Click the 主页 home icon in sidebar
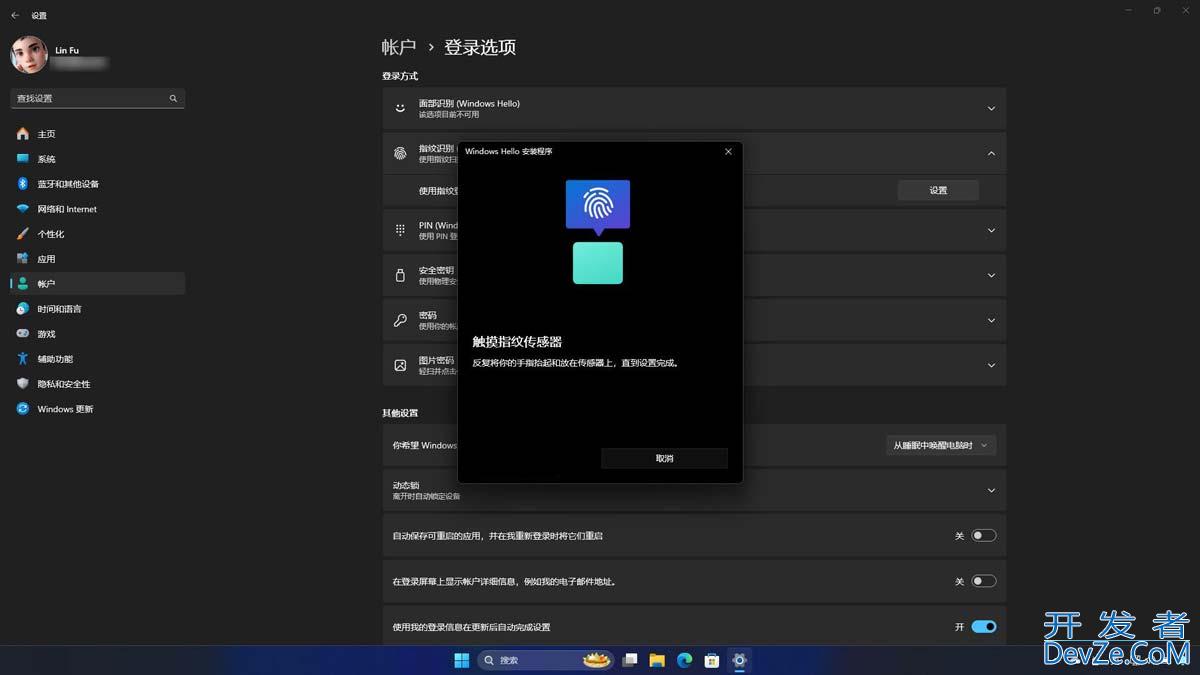1200x675 pixels. pos(23,134)
